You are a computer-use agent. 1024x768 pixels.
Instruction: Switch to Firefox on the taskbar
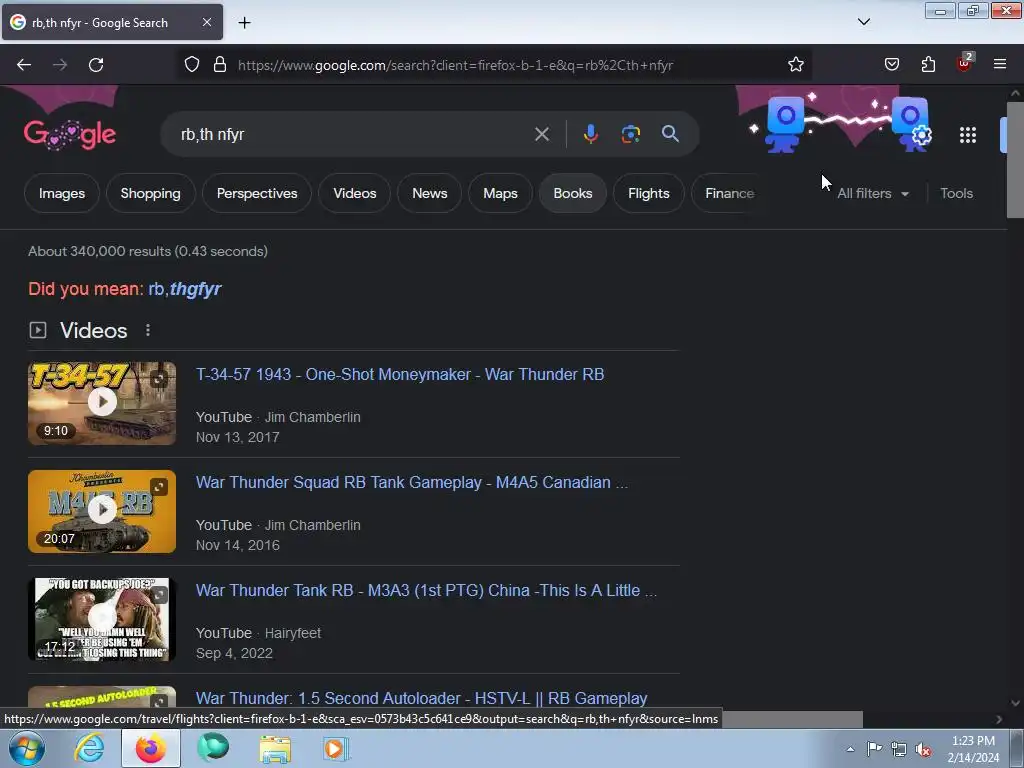(x=151, y=748)
